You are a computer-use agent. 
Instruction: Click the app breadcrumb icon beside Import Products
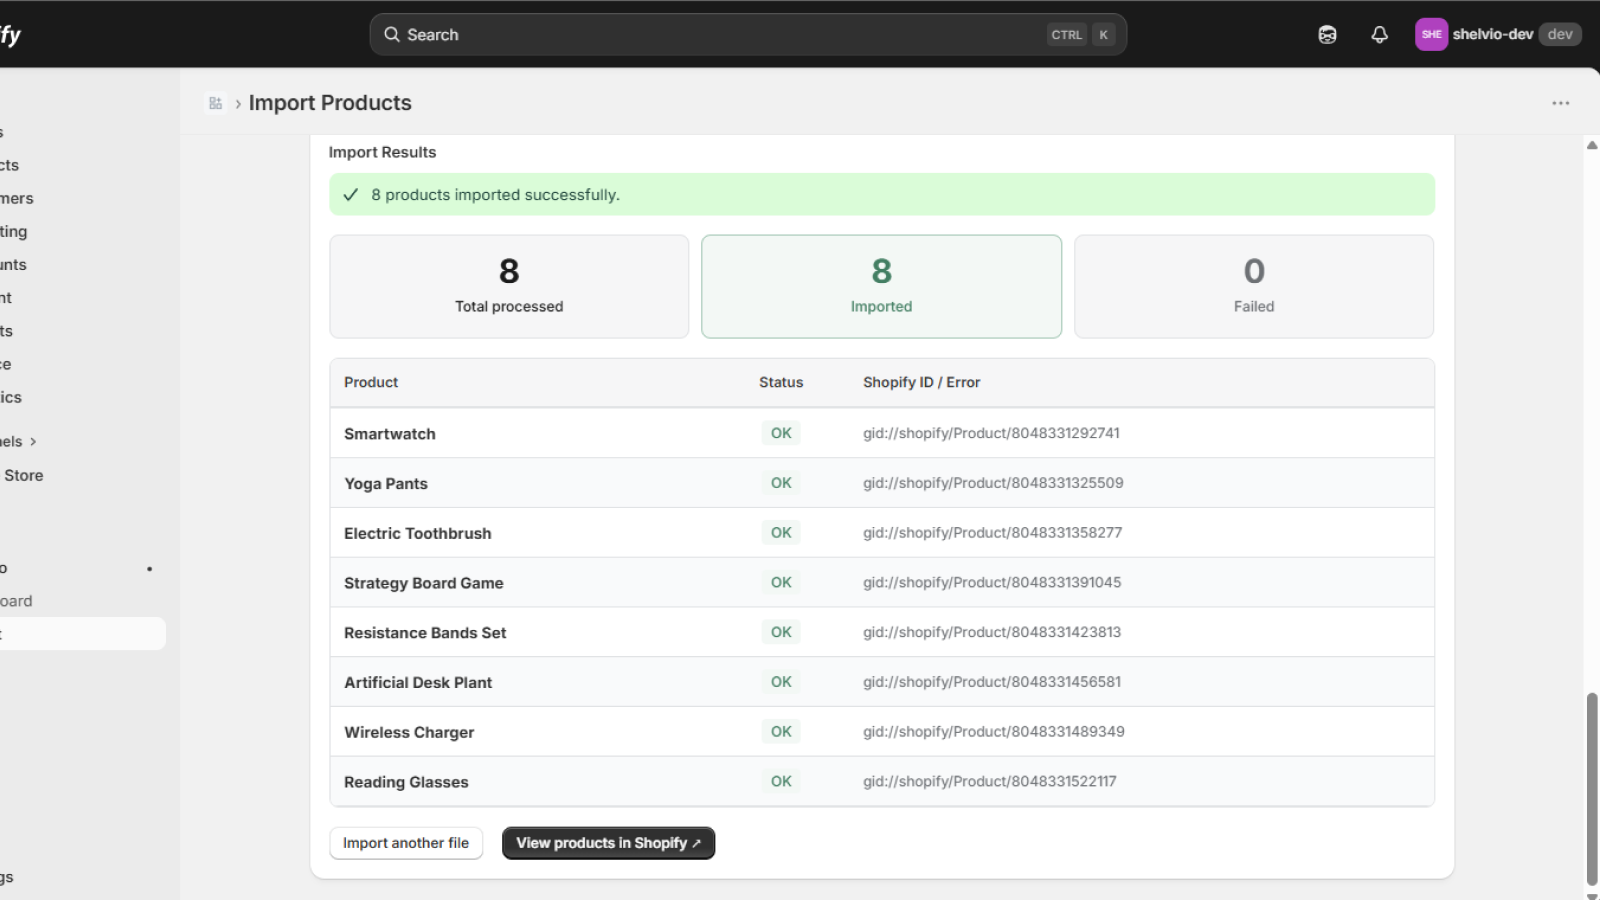point(215,103)
